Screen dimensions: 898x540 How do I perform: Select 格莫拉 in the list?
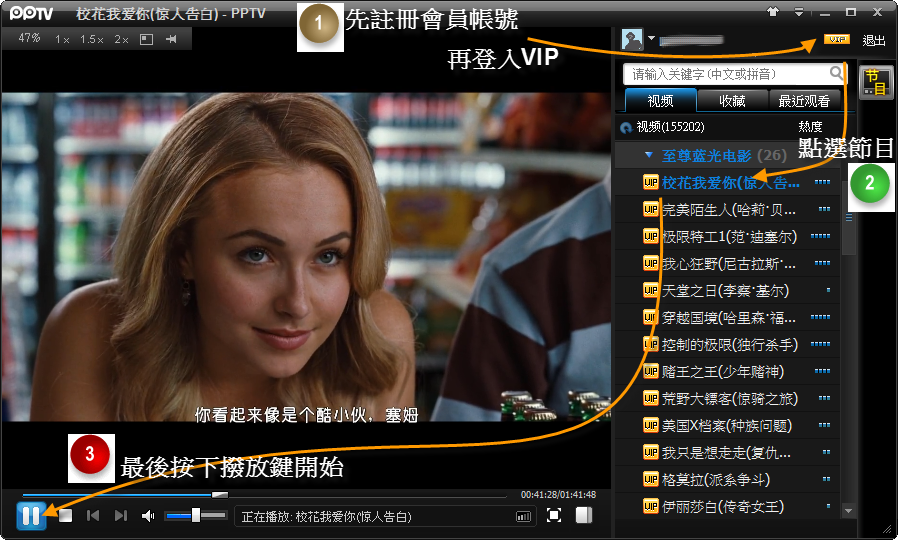click(x=716, y=479)
